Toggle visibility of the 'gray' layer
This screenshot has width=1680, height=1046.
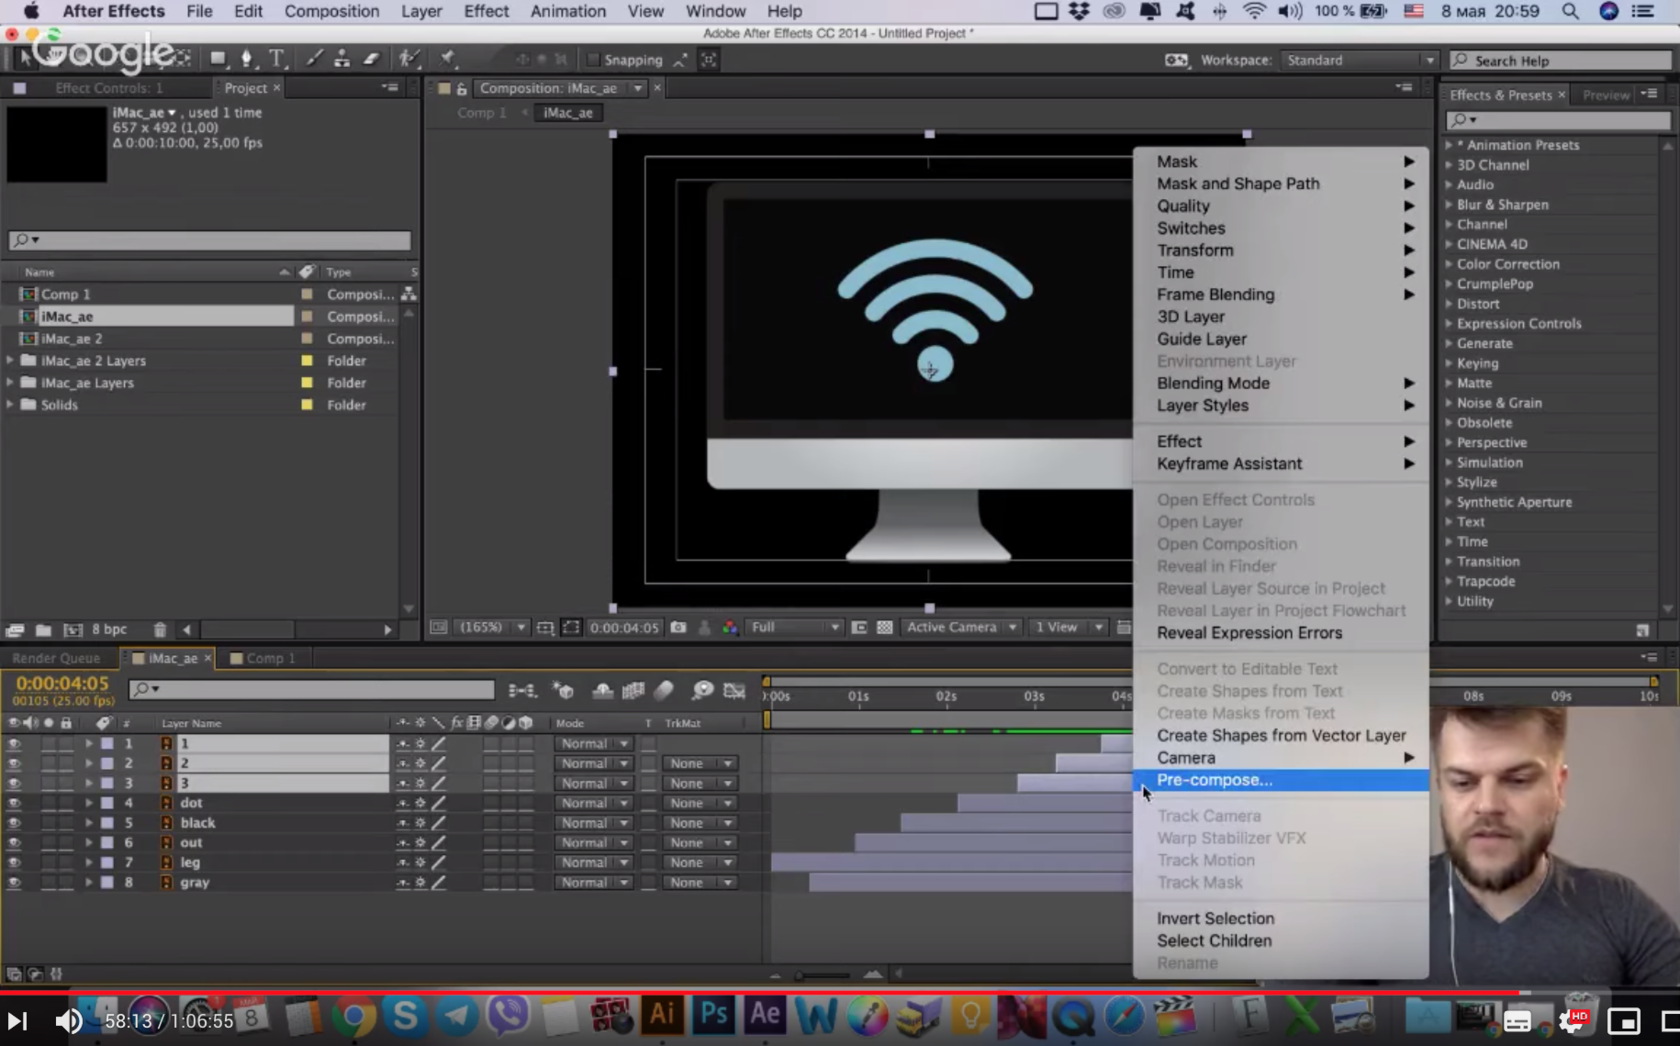pos(14,883)
